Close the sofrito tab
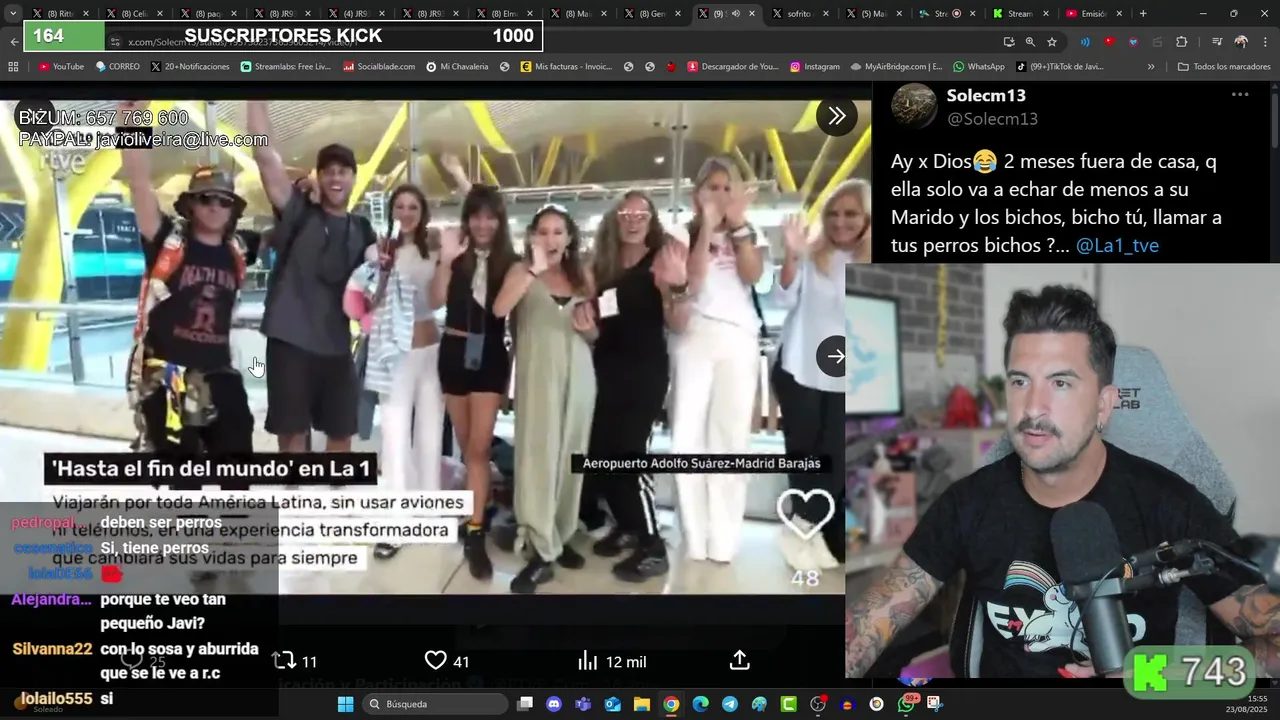Image resolution: width=1280 pixels, height=720 pixels. point(826,14)
